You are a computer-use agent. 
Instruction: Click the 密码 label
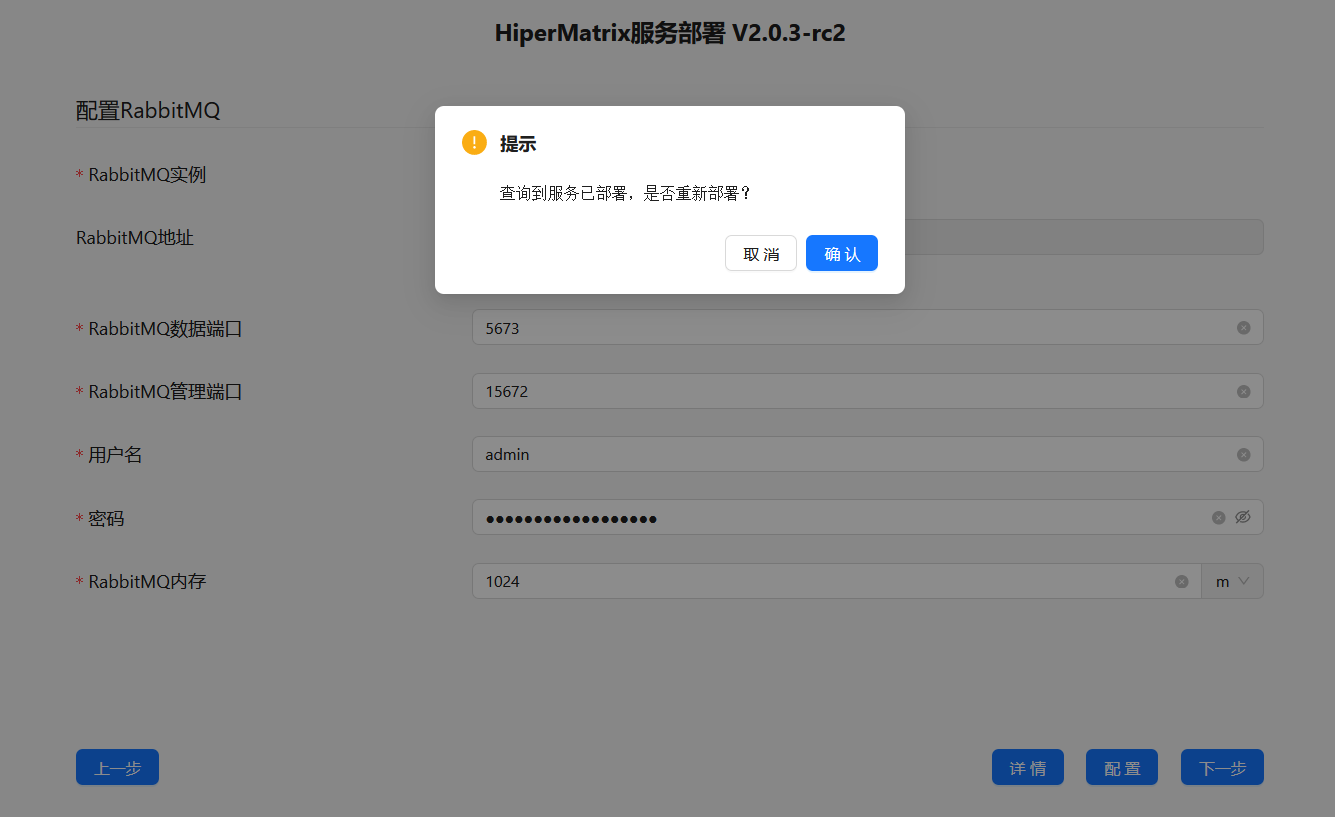pos(106,518)
